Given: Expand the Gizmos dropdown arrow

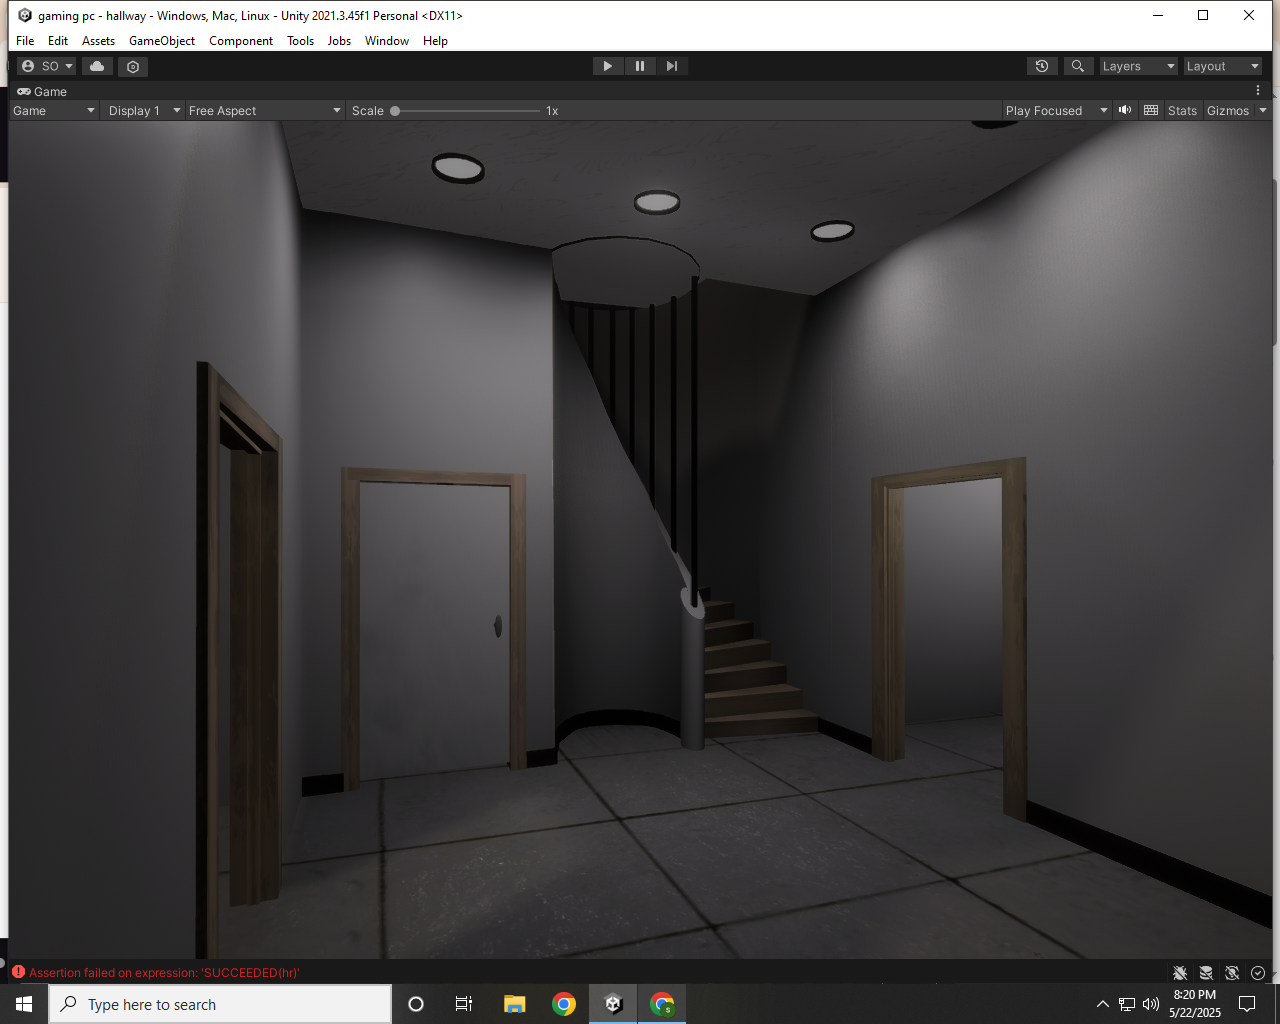Looking at the screenshot, I should click(x=1263, y=111).
